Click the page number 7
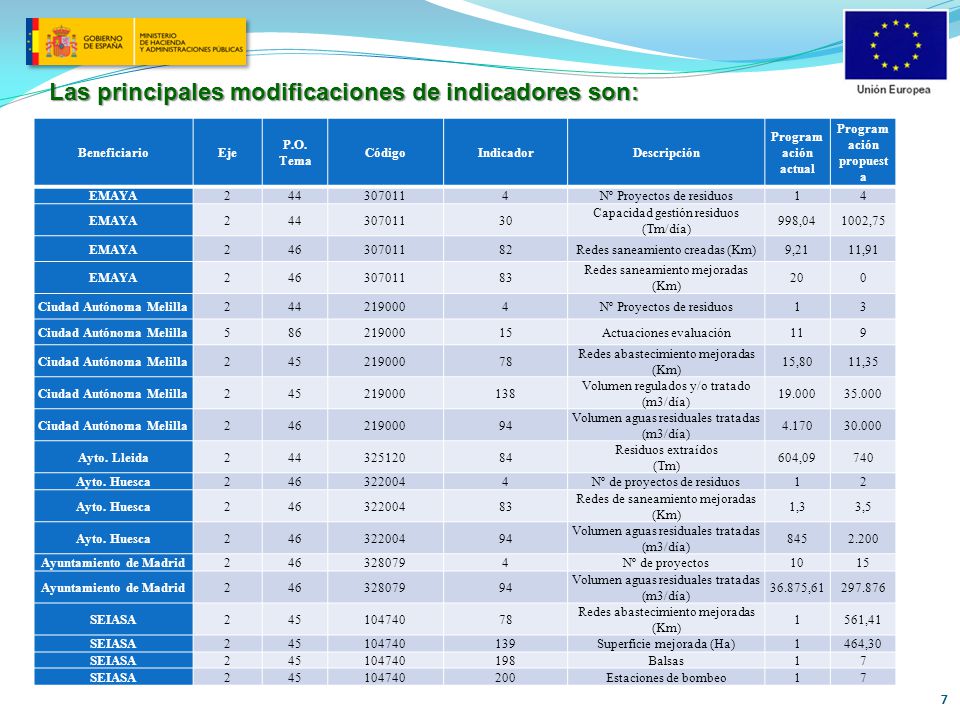Image resolution: width=960 pixels, height=720 pixels. pos(943,699)
